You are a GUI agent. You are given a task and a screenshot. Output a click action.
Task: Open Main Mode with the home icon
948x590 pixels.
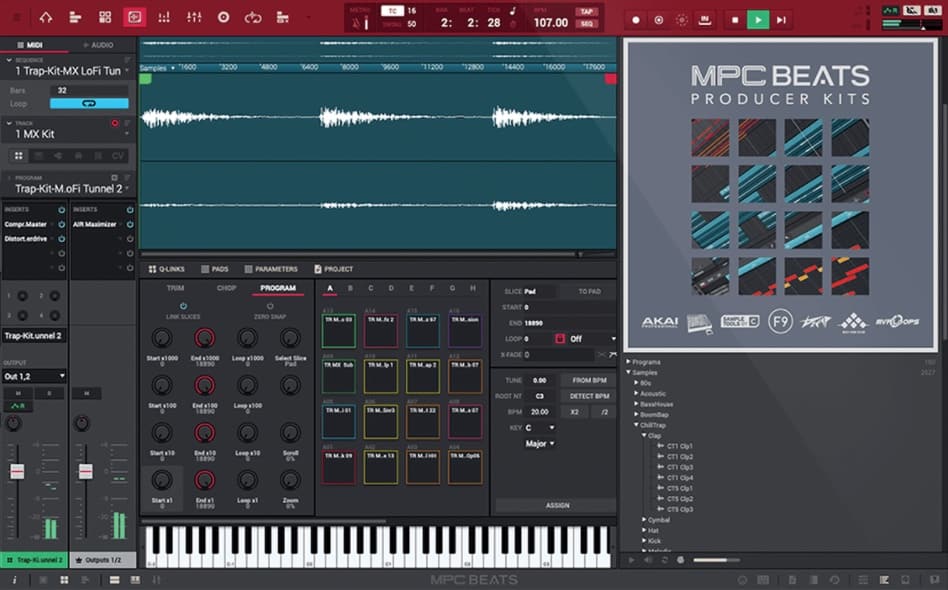tap(47, 17)
